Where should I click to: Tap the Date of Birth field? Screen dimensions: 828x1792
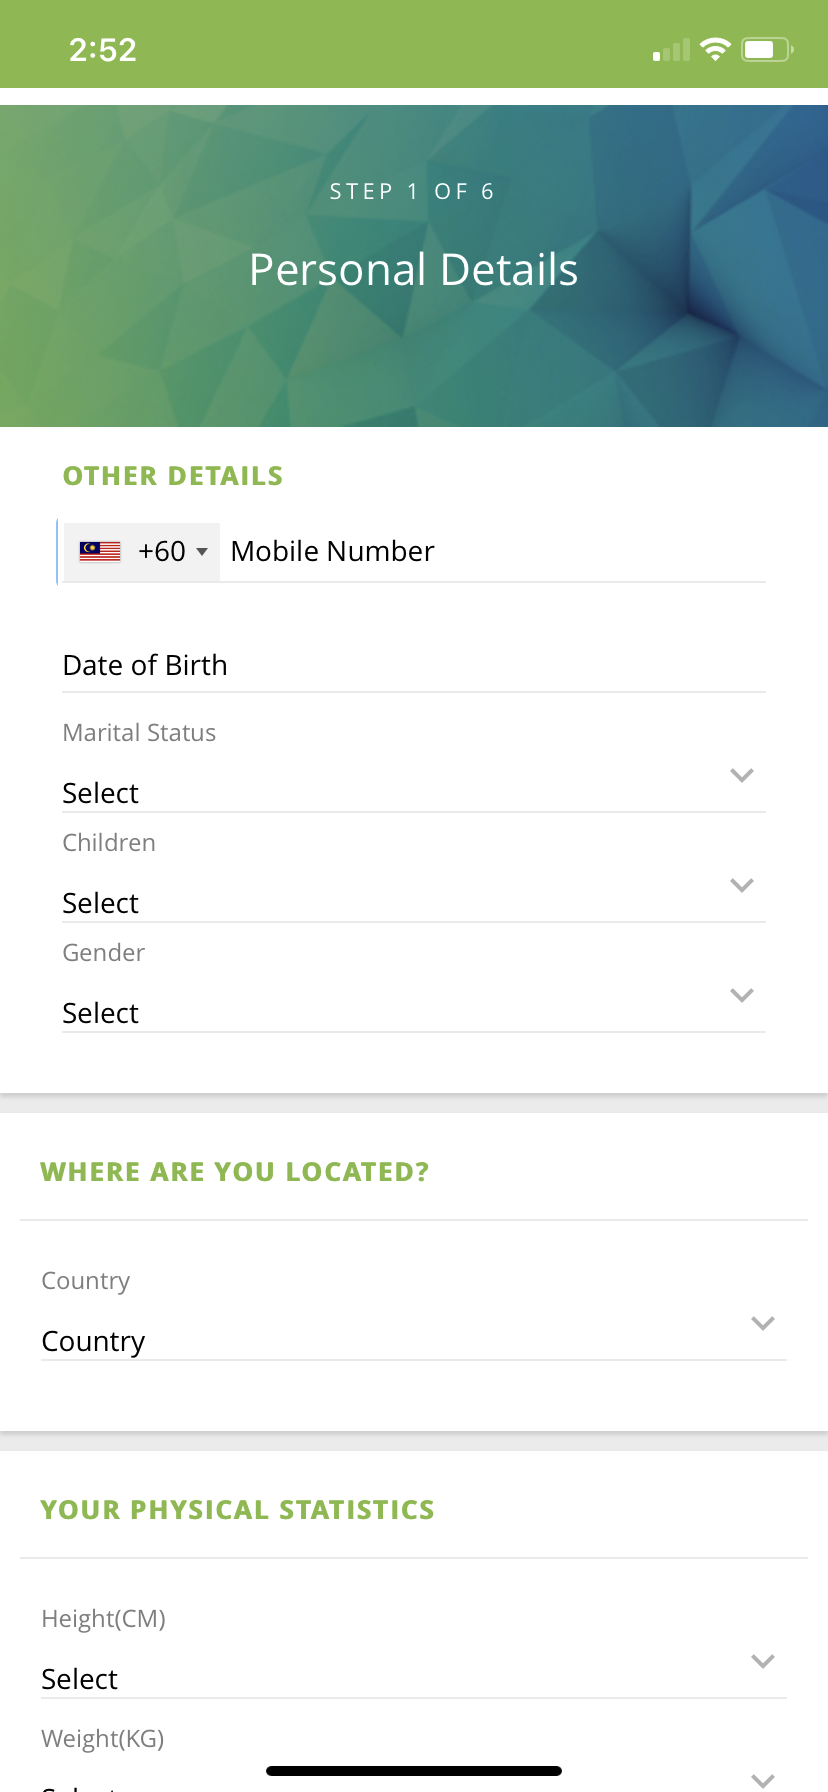(413, 665)
